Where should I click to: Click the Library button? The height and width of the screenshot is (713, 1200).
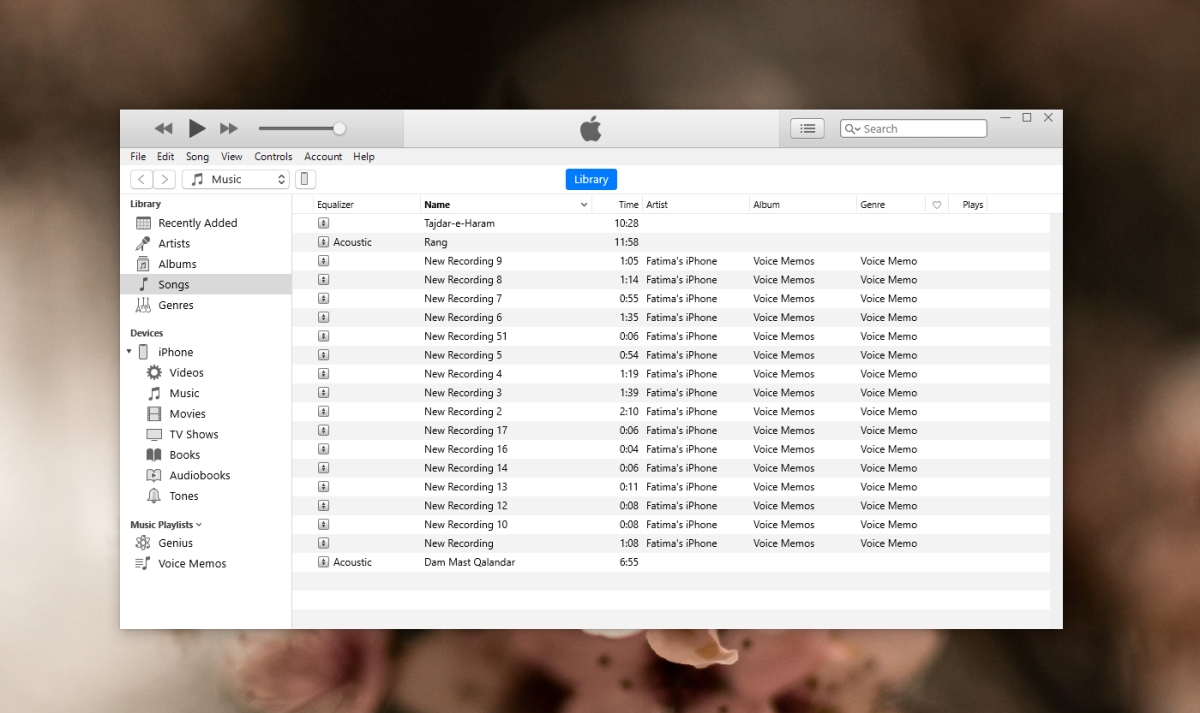590,179
